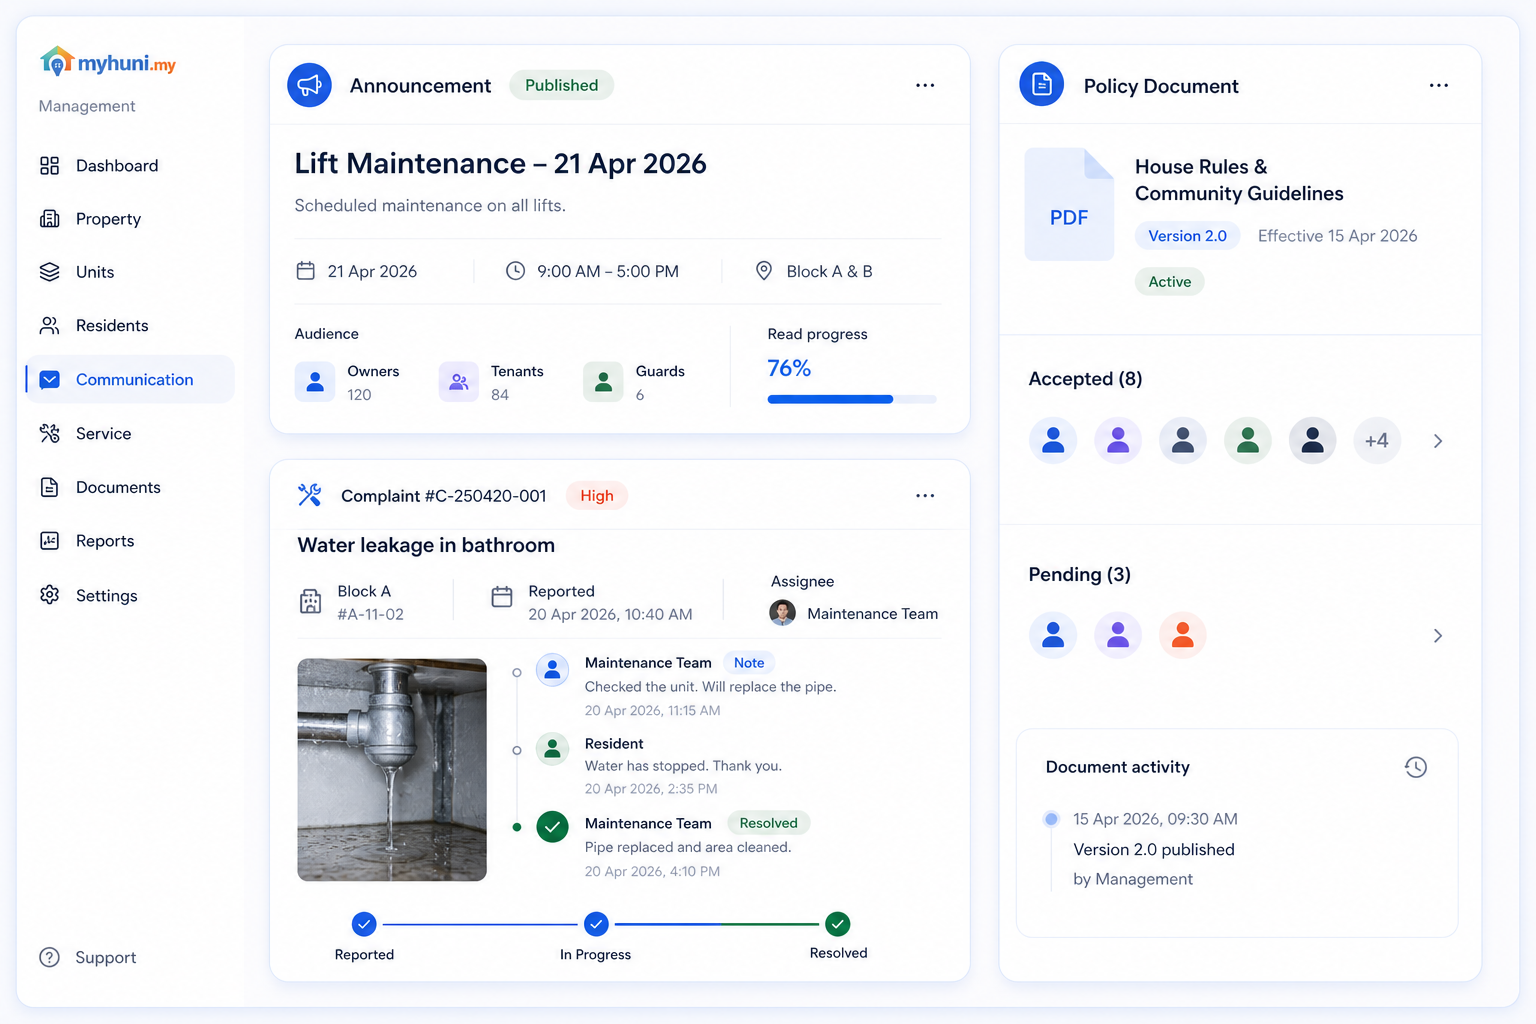Click the Tenants audience icon
Viewport: 1536px width, 1024px height.
[x=459, y=382]
